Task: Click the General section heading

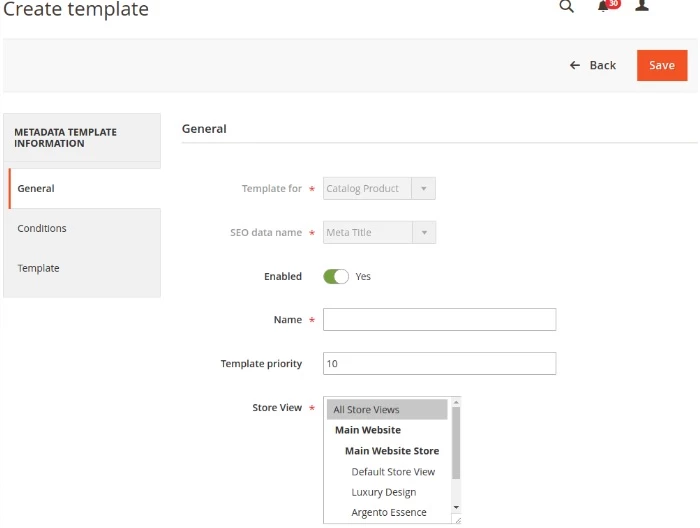Action: tap(204, 129)
